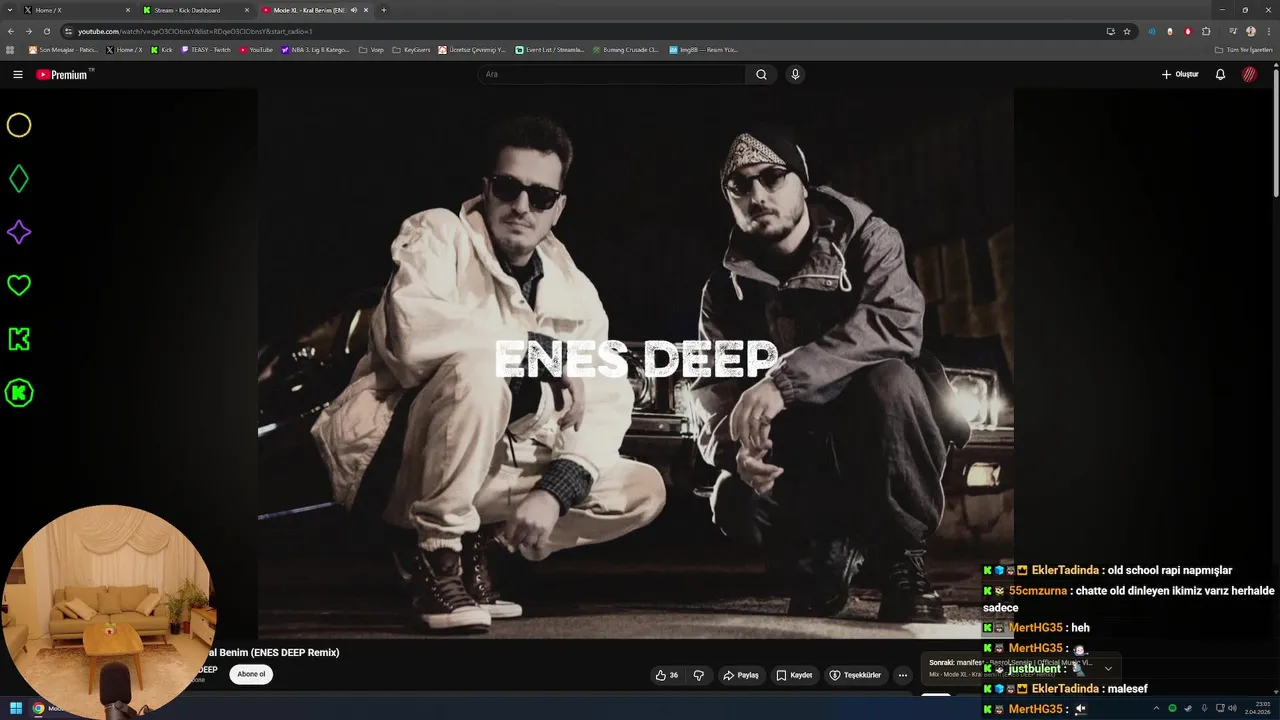Open the Home / X bookmark
Screen dimensions: 1280x720
125,49
